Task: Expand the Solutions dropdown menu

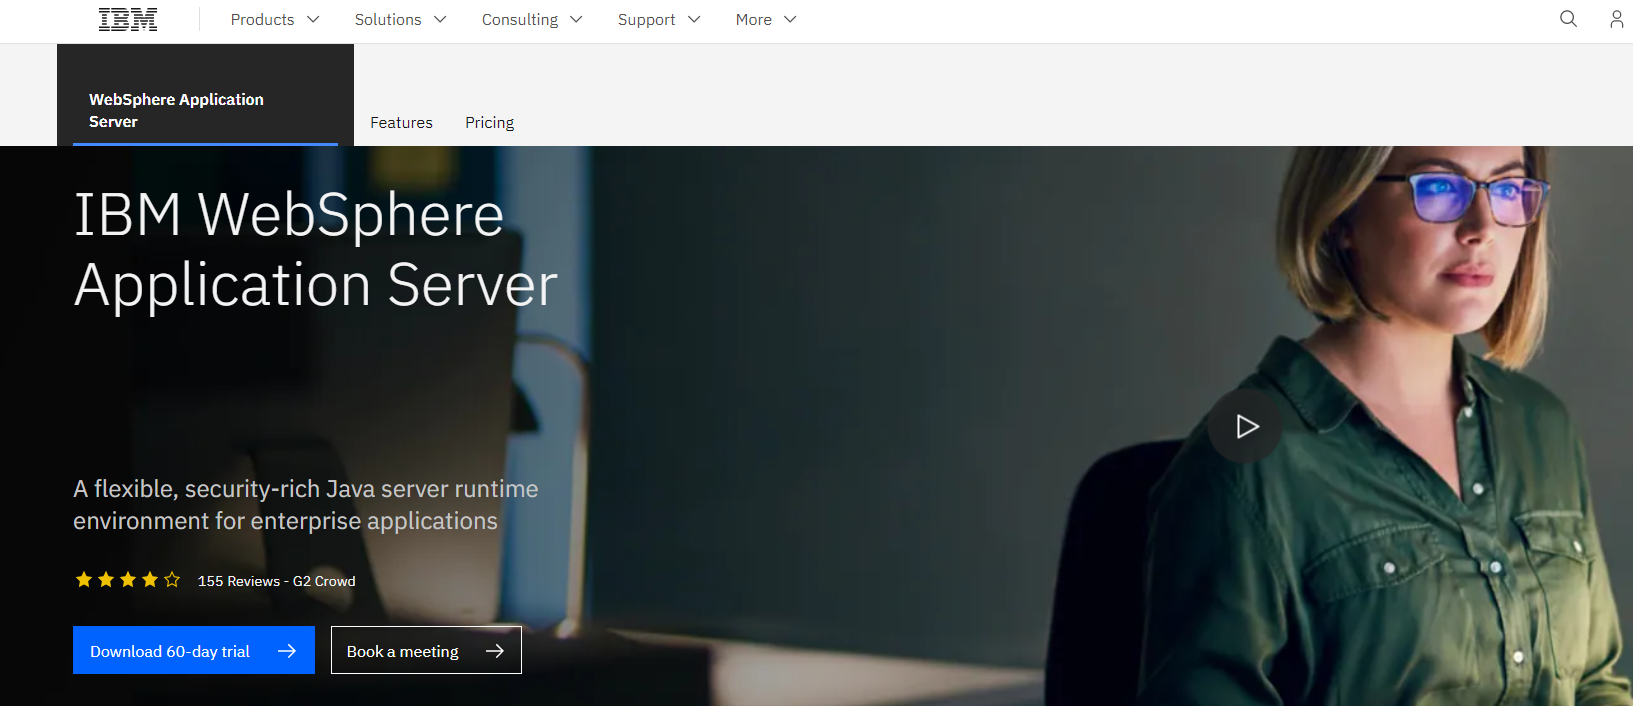Action: tap(400, 20)
